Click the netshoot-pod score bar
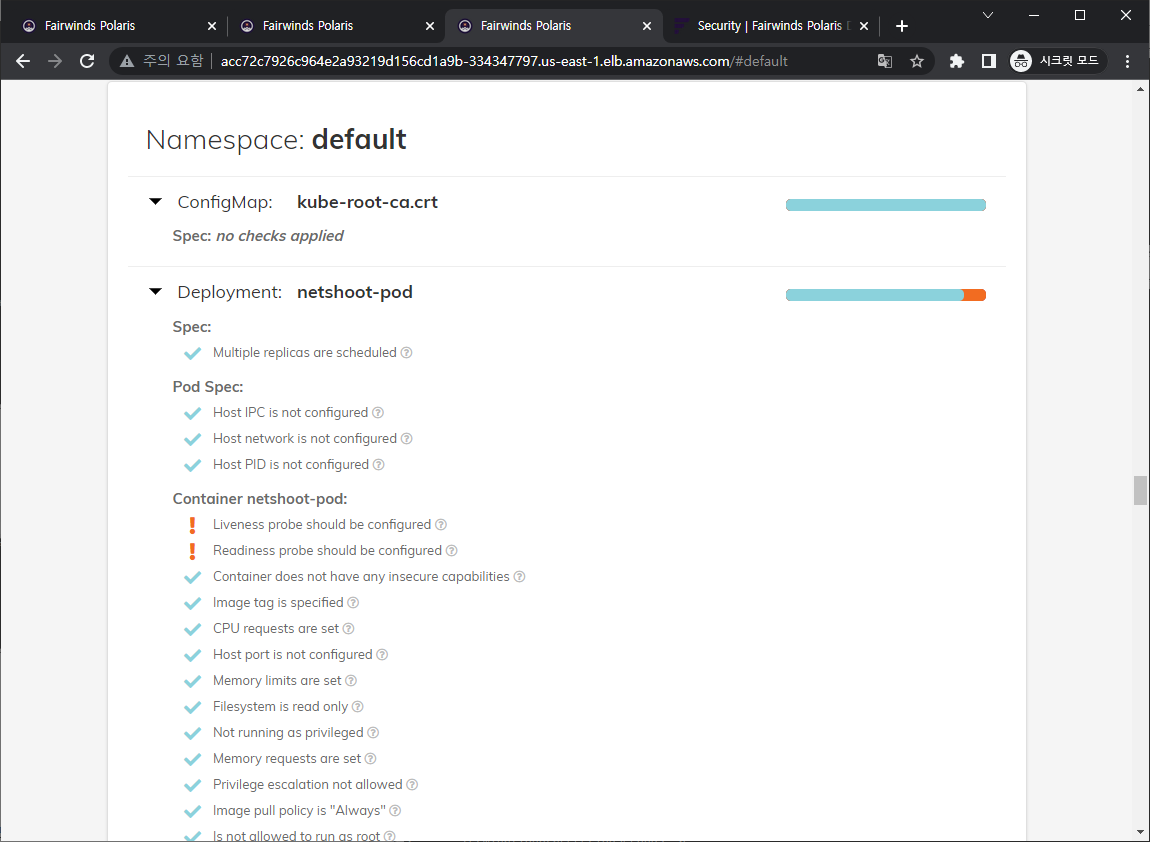Screen dimensions: 1150x842 tap(885, 295)
